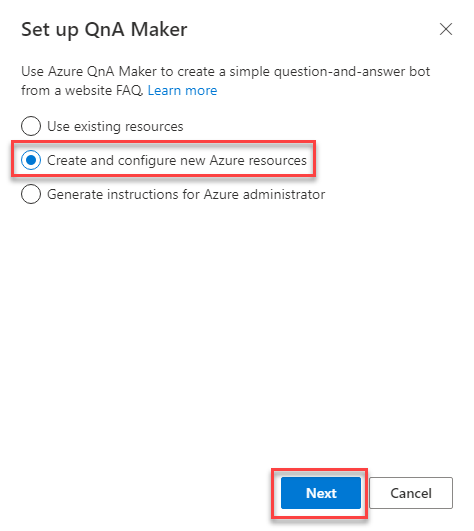This screenshot has height=531, width=474.
Task: Click the white Cancel button
Action: click(x=411, y=493)
